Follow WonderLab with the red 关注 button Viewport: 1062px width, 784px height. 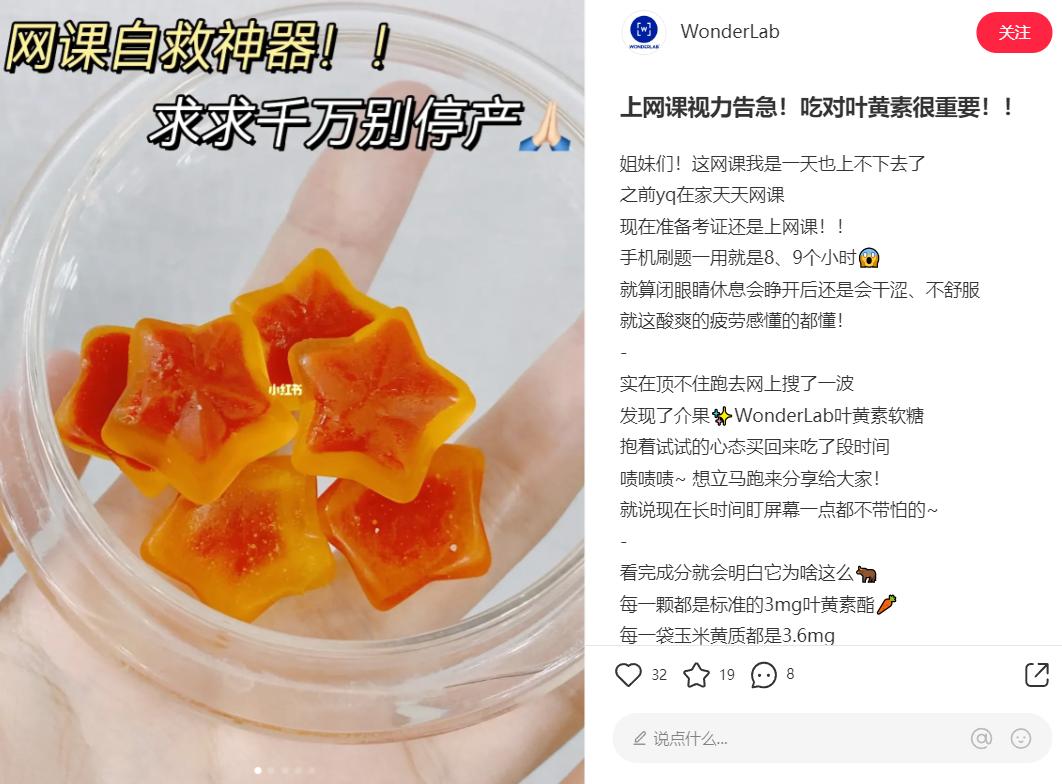[1013, 32]
